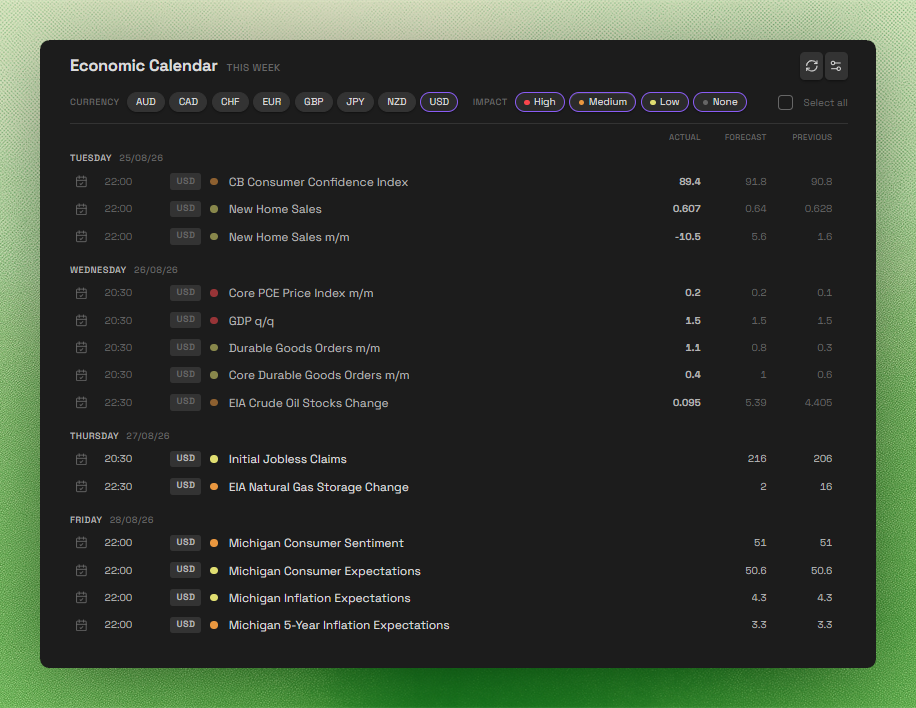The image size is (916, 708).
Task: Click the TUESDAY 25/08/26 date heading
Action: 116,158
